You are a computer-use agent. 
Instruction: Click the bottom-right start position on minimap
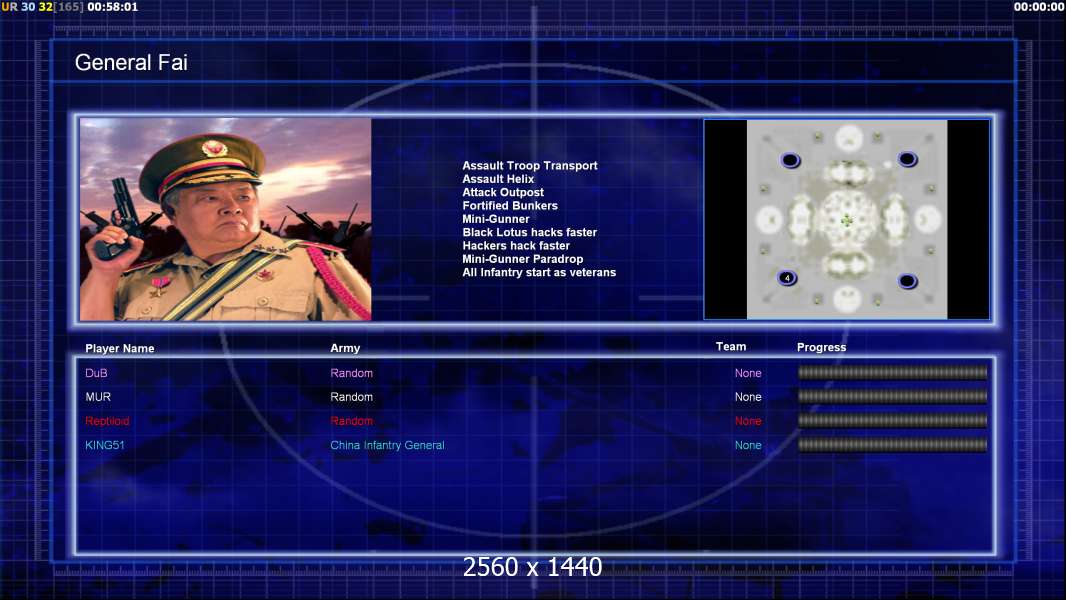coord(908,281)
